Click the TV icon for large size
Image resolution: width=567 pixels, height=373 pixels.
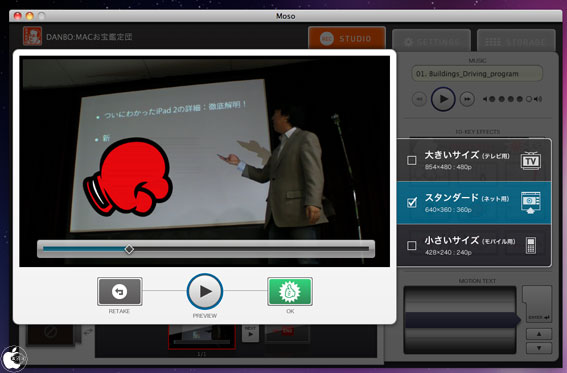530,160
